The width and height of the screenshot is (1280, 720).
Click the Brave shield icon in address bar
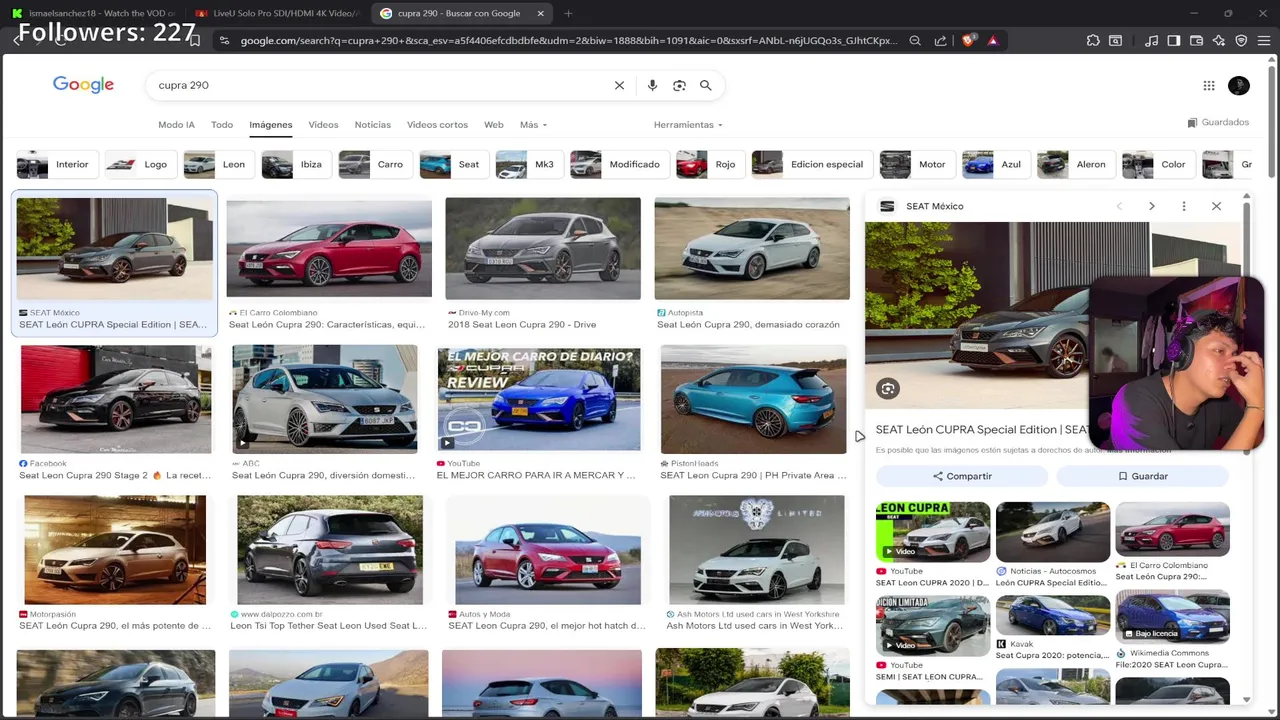968,41
